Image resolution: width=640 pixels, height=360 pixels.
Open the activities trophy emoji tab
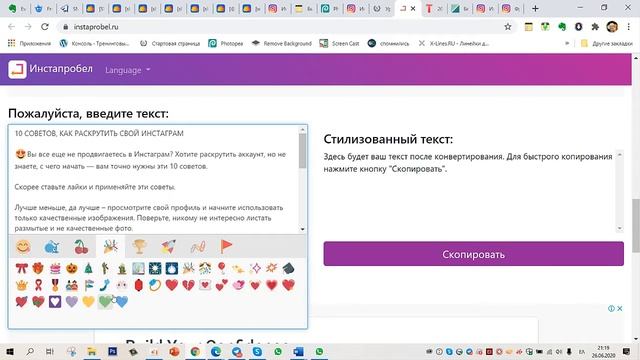tap(139, 246)
